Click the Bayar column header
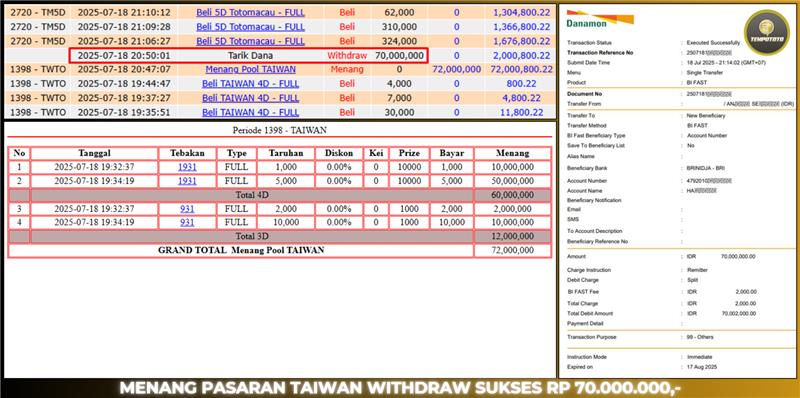800x398 pixels. coord(452,153)
